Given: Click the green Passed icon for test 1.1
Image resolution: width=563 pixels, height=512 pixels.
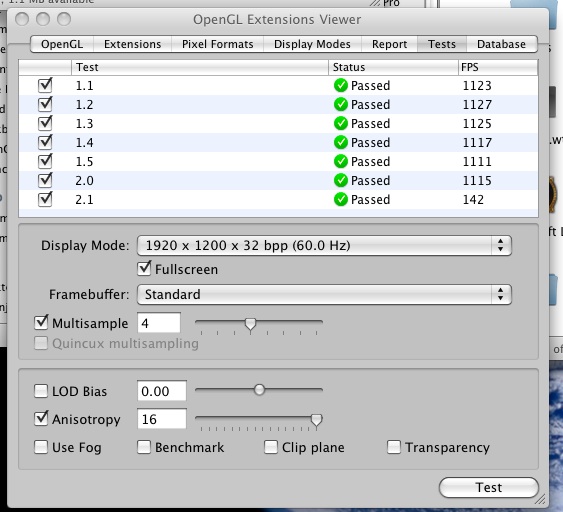Looking at the screenshot, I should point(341,85).
